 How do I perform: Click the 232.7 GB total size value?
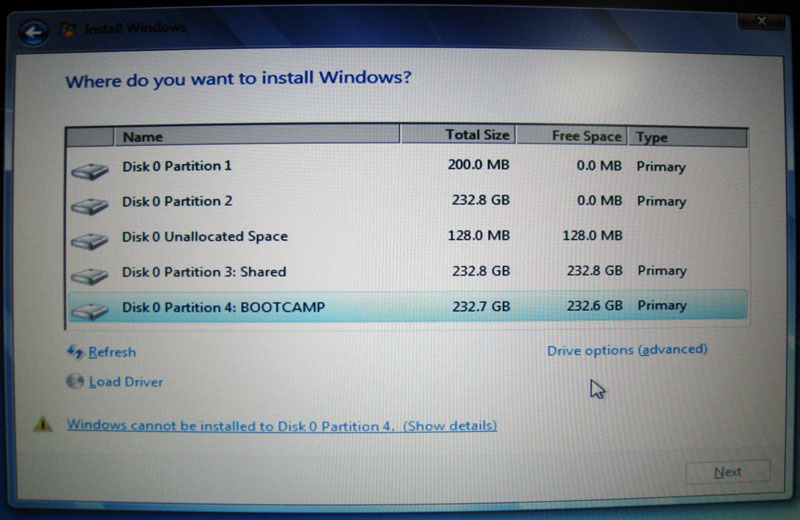pyautogui.click(x=481, y=306)
